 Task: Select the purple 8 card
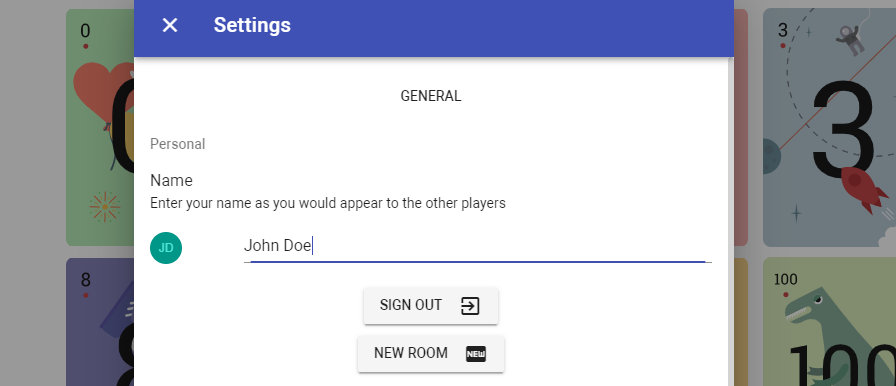tap(101, 321)
